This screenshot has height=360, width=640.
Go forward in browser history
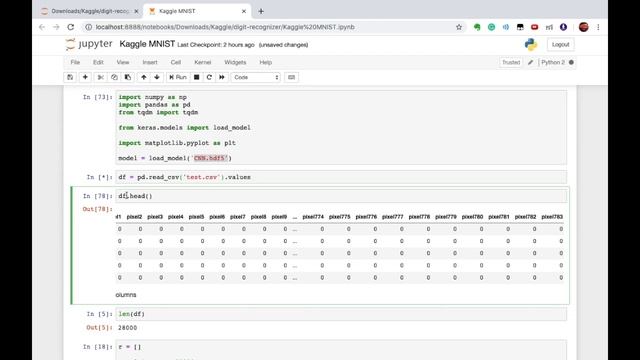pos(56,27)
